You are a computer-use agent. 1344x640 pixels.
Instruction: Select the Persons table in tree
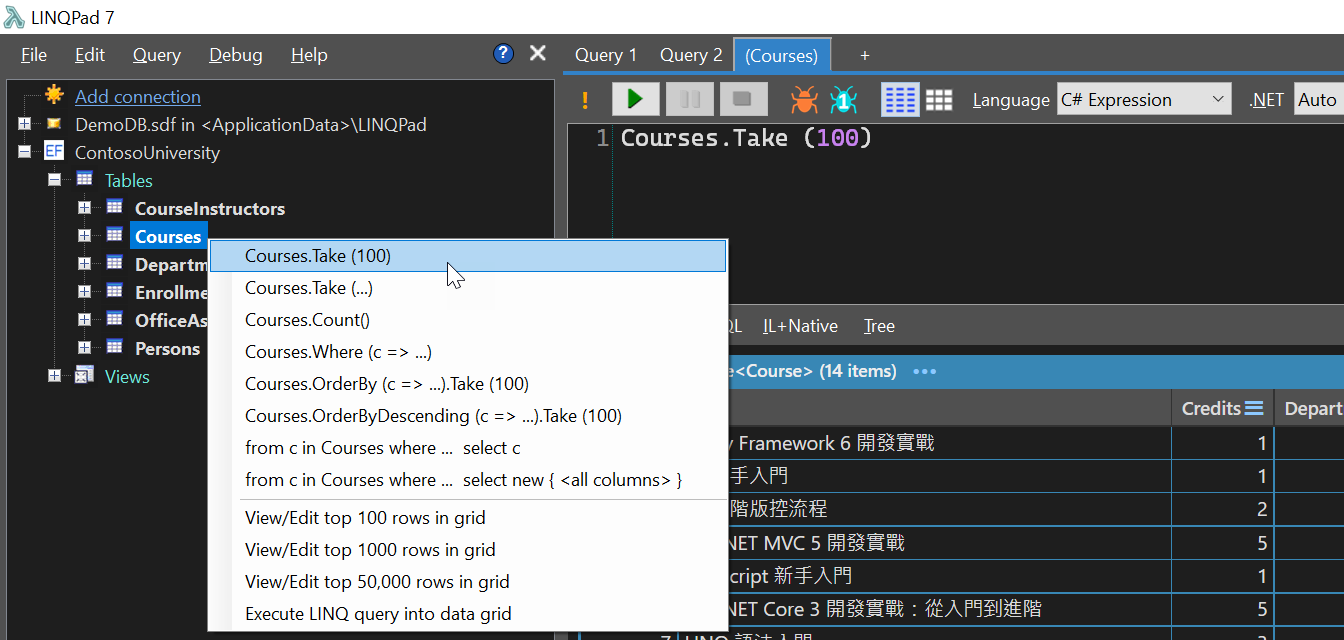168,348
